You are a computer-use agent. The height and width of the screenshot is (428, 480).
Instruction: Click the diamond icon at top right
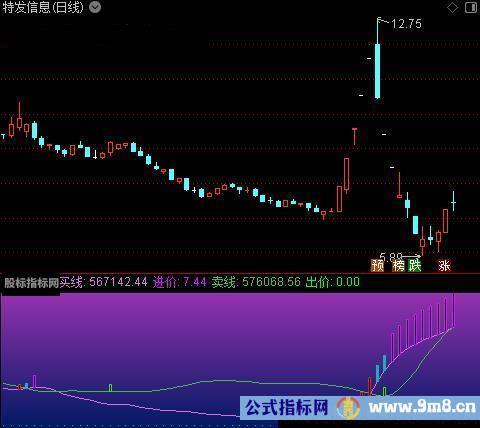point(452,7)
